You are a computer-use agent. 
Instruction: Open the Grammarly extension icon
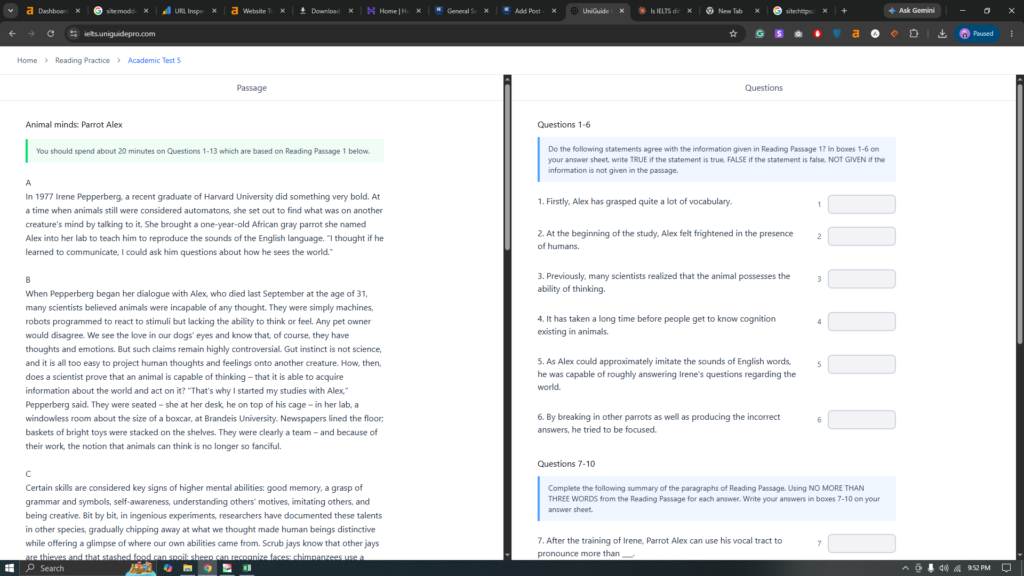(760, 33)
